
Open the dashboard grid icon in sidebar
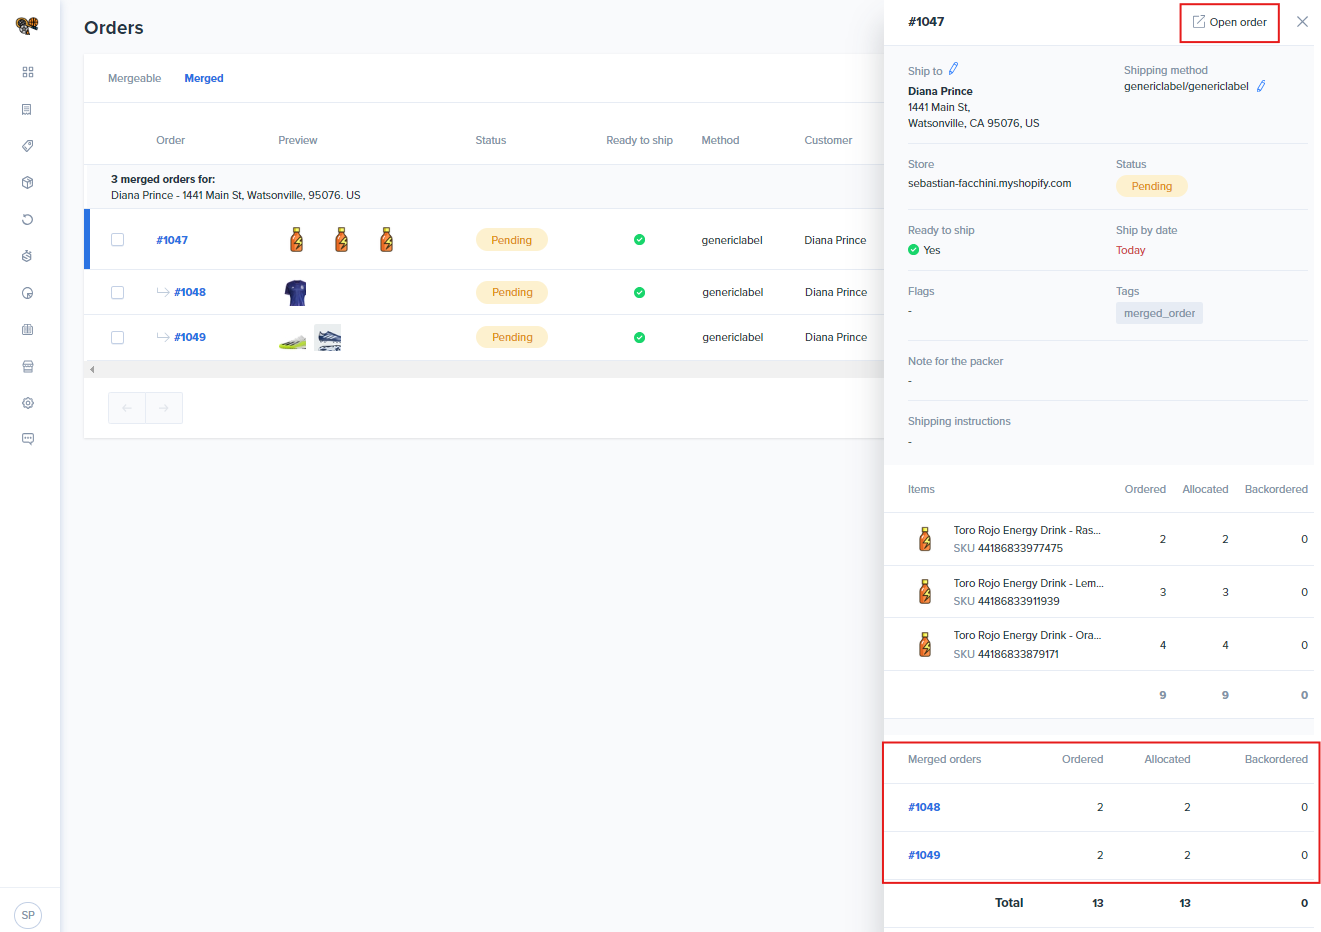[28, 72]
